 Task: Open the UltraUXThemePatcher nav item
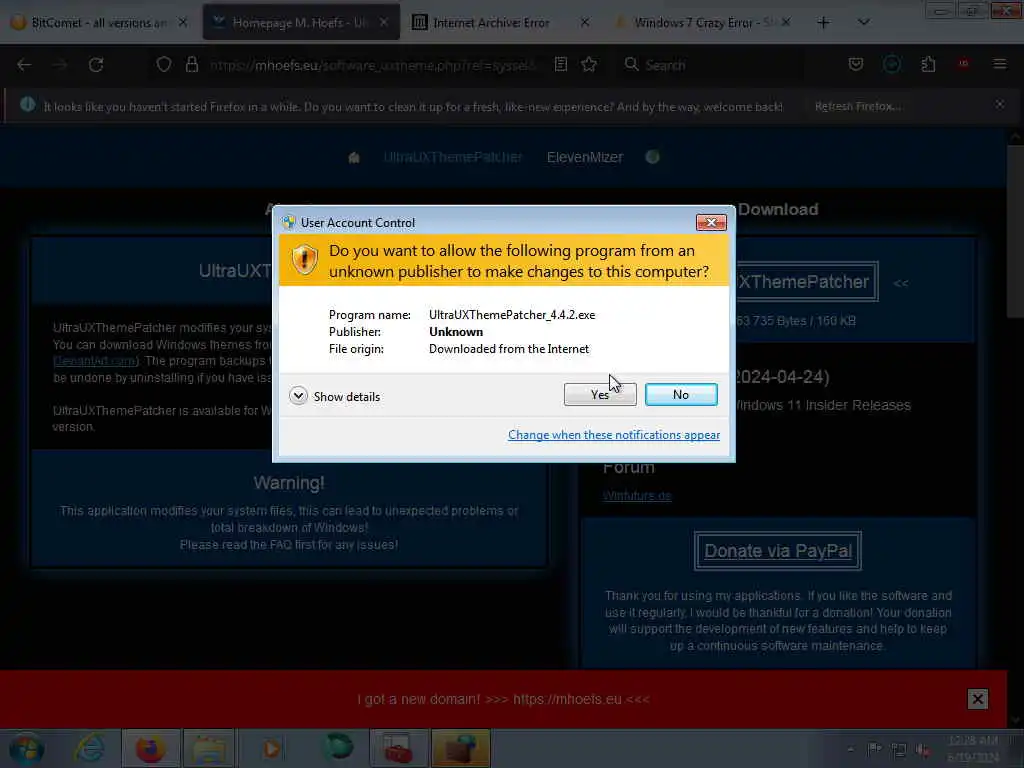[453, 157]
